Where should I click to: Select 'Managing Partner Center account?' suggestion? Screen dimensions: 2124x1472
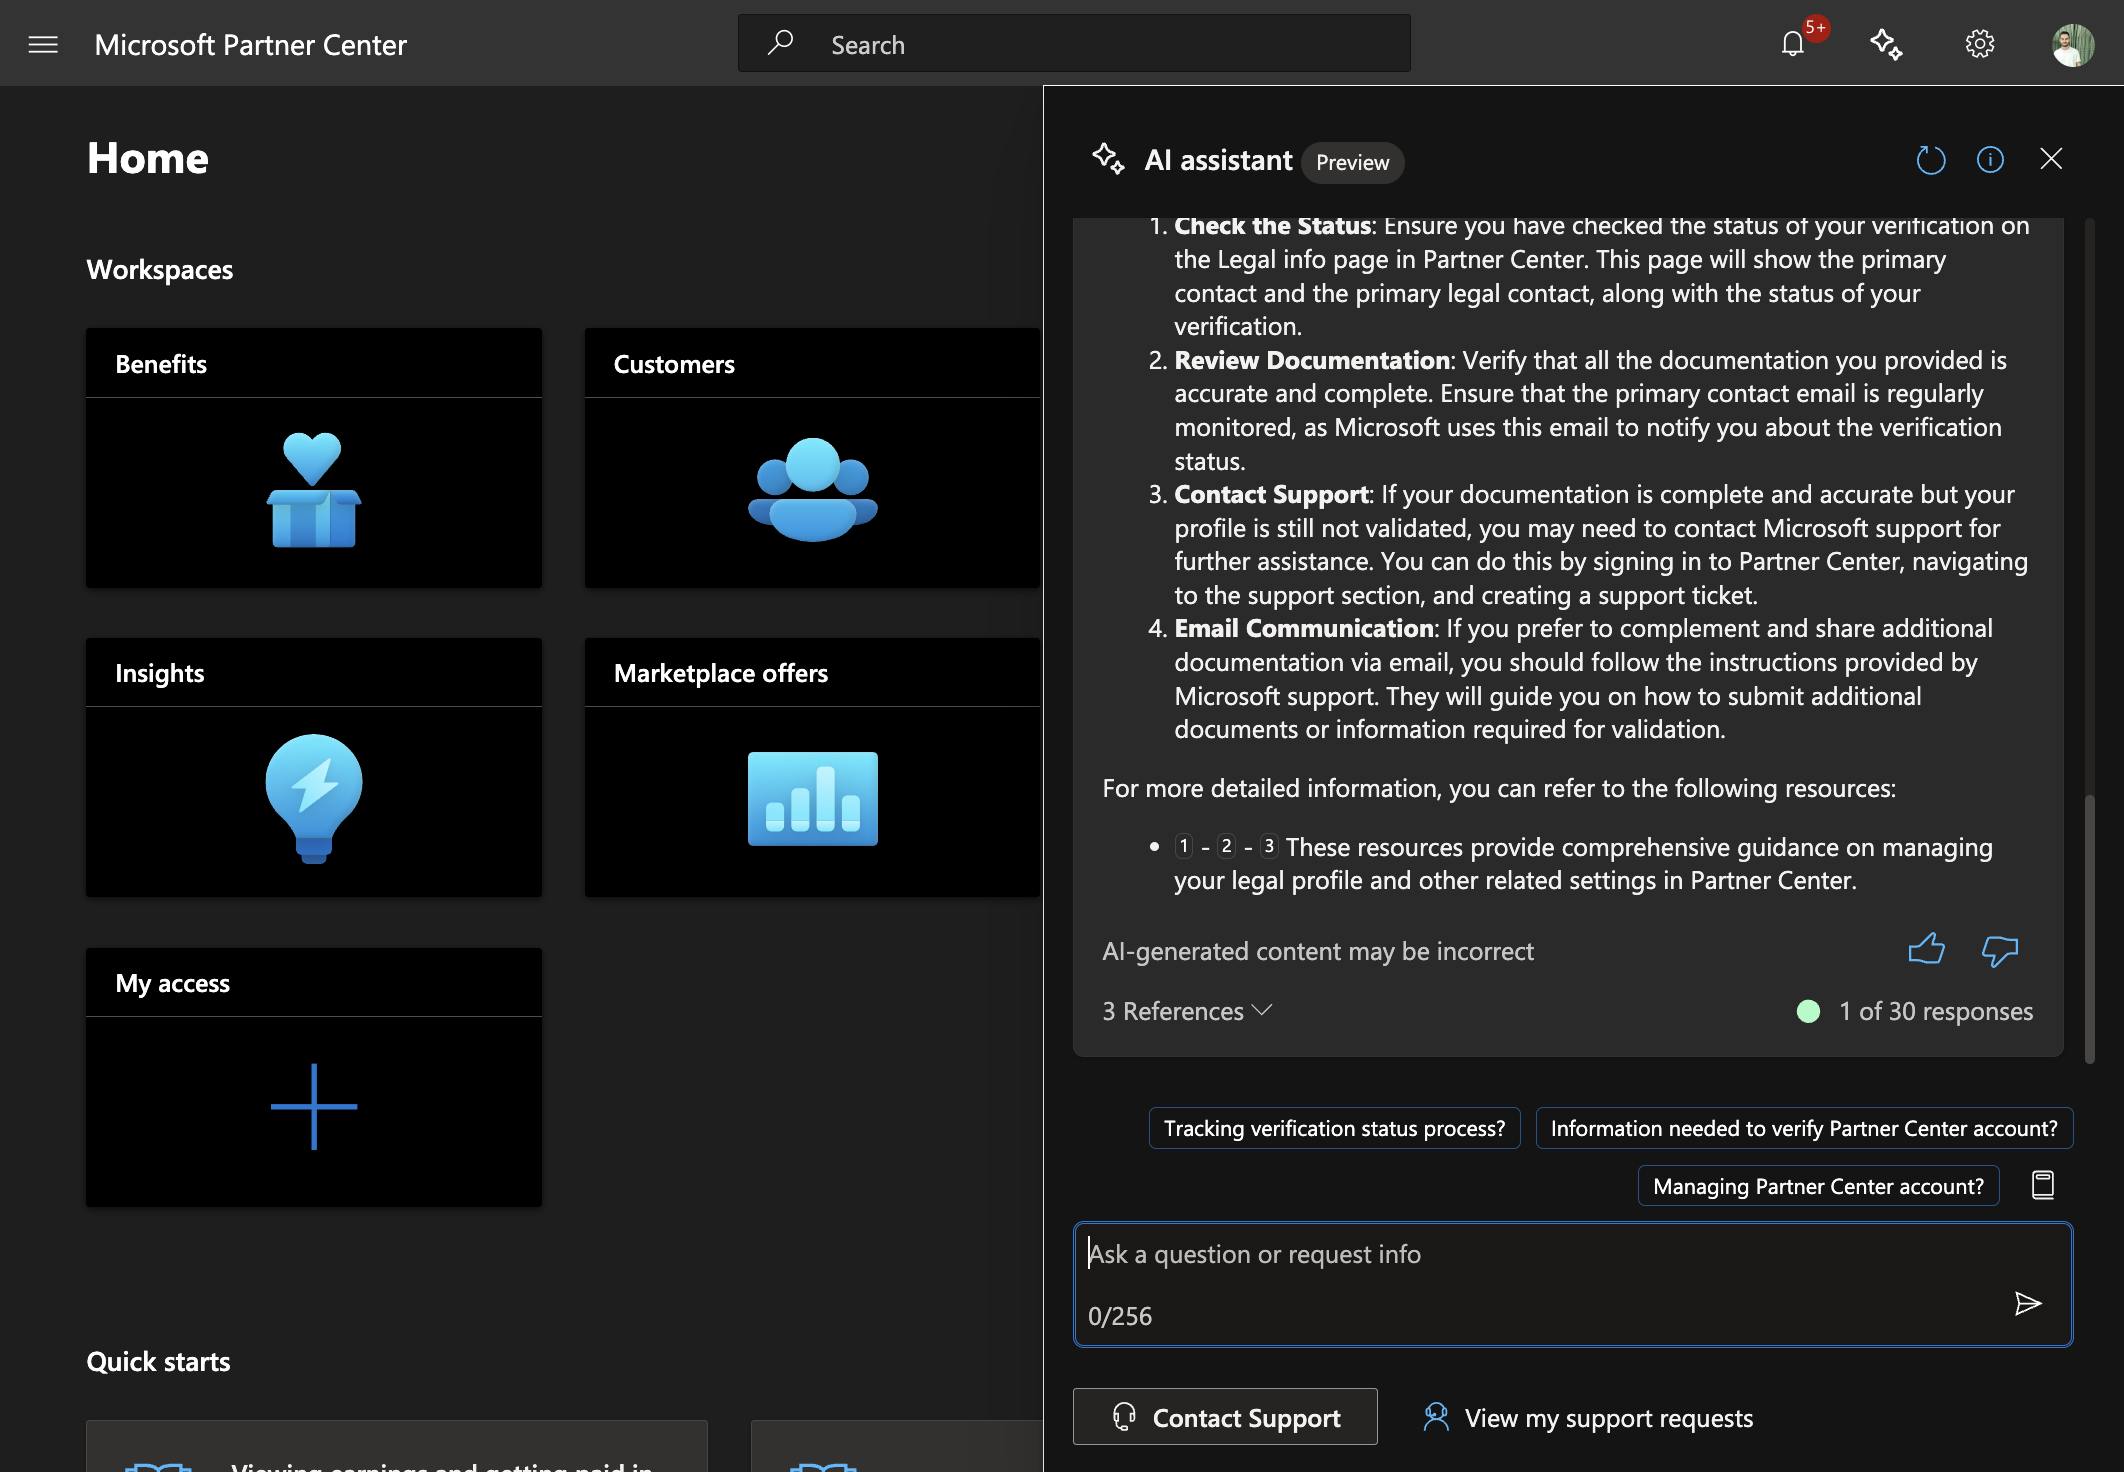tap(1818, 1186)
